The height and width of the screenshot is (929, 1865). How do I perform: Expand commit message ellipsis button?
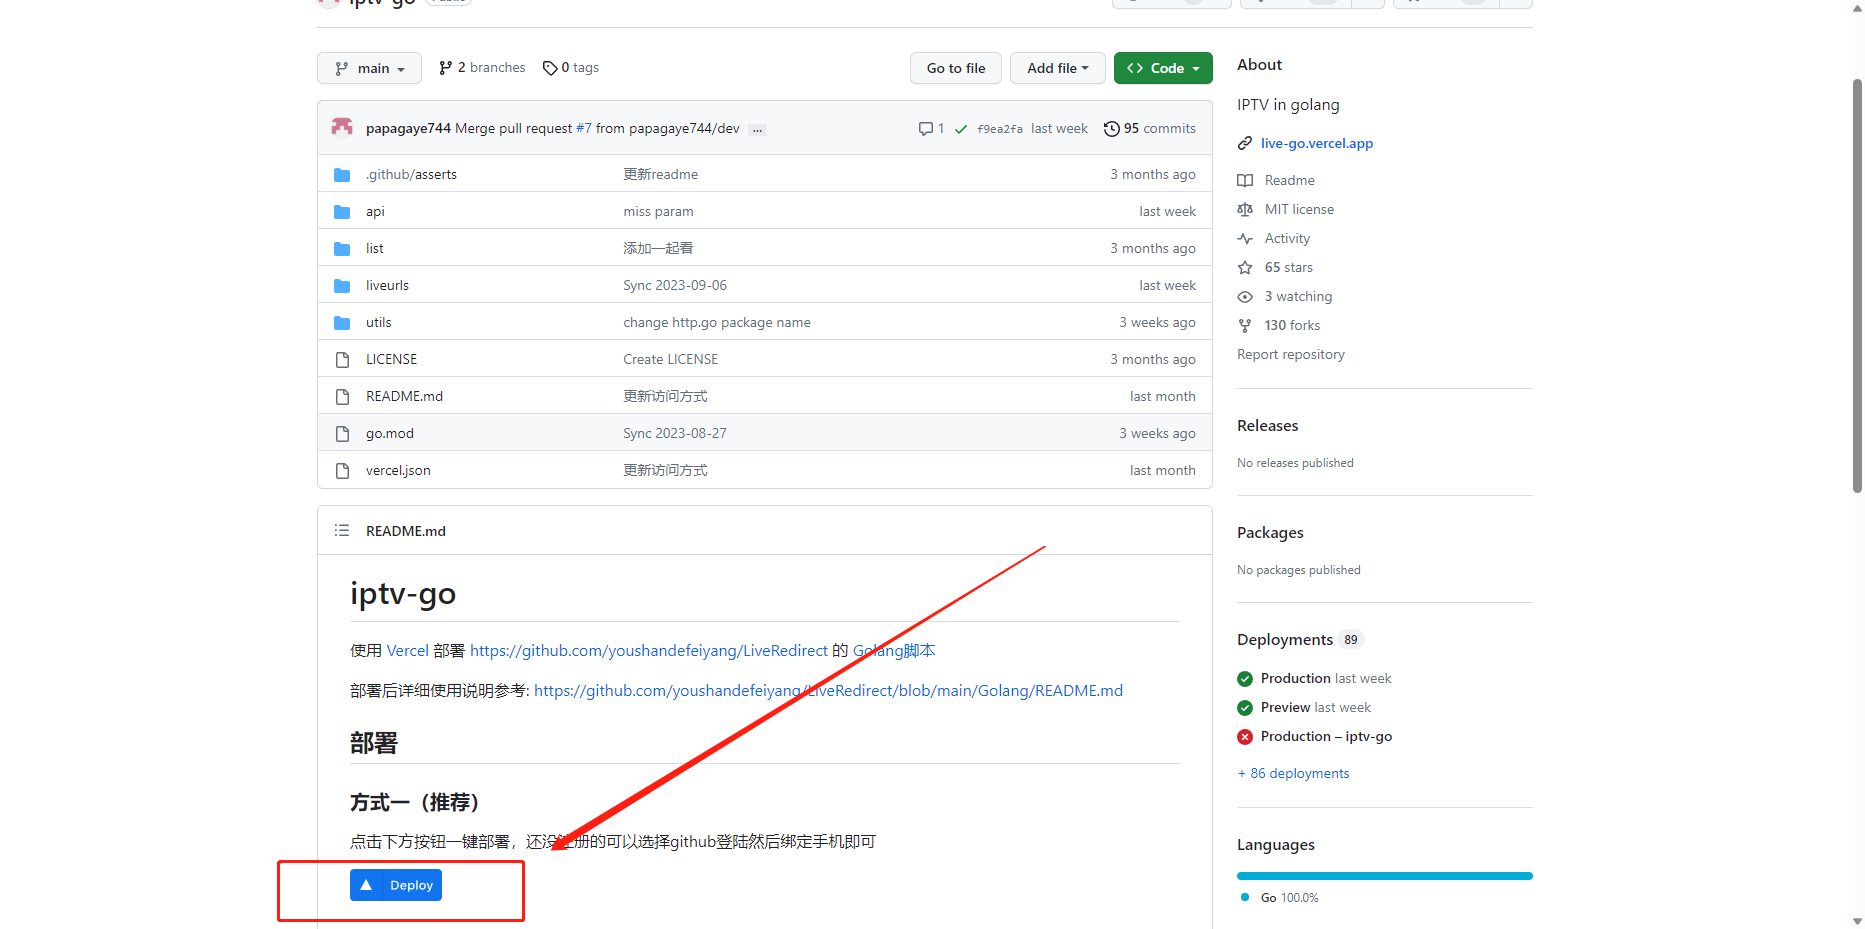coord(757,129)
